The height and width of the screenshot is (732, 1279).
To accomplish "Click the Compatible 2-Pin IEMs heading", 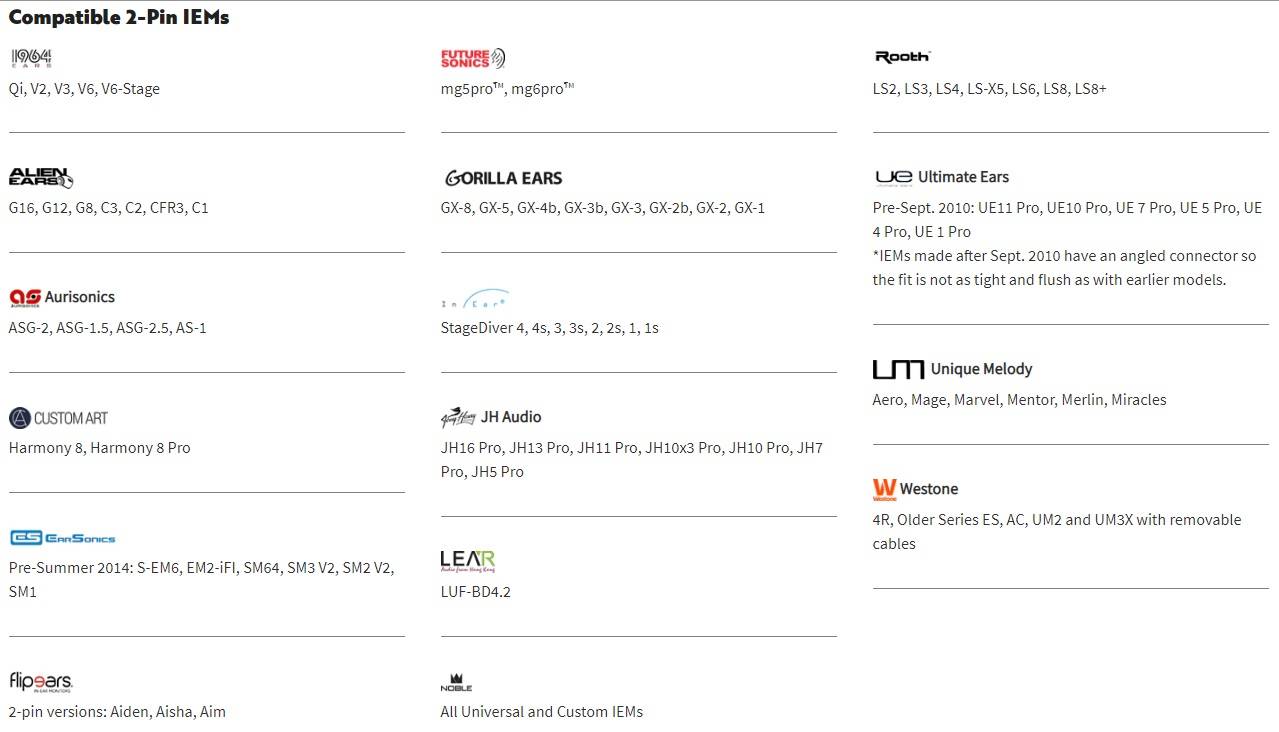I will 119,17.
